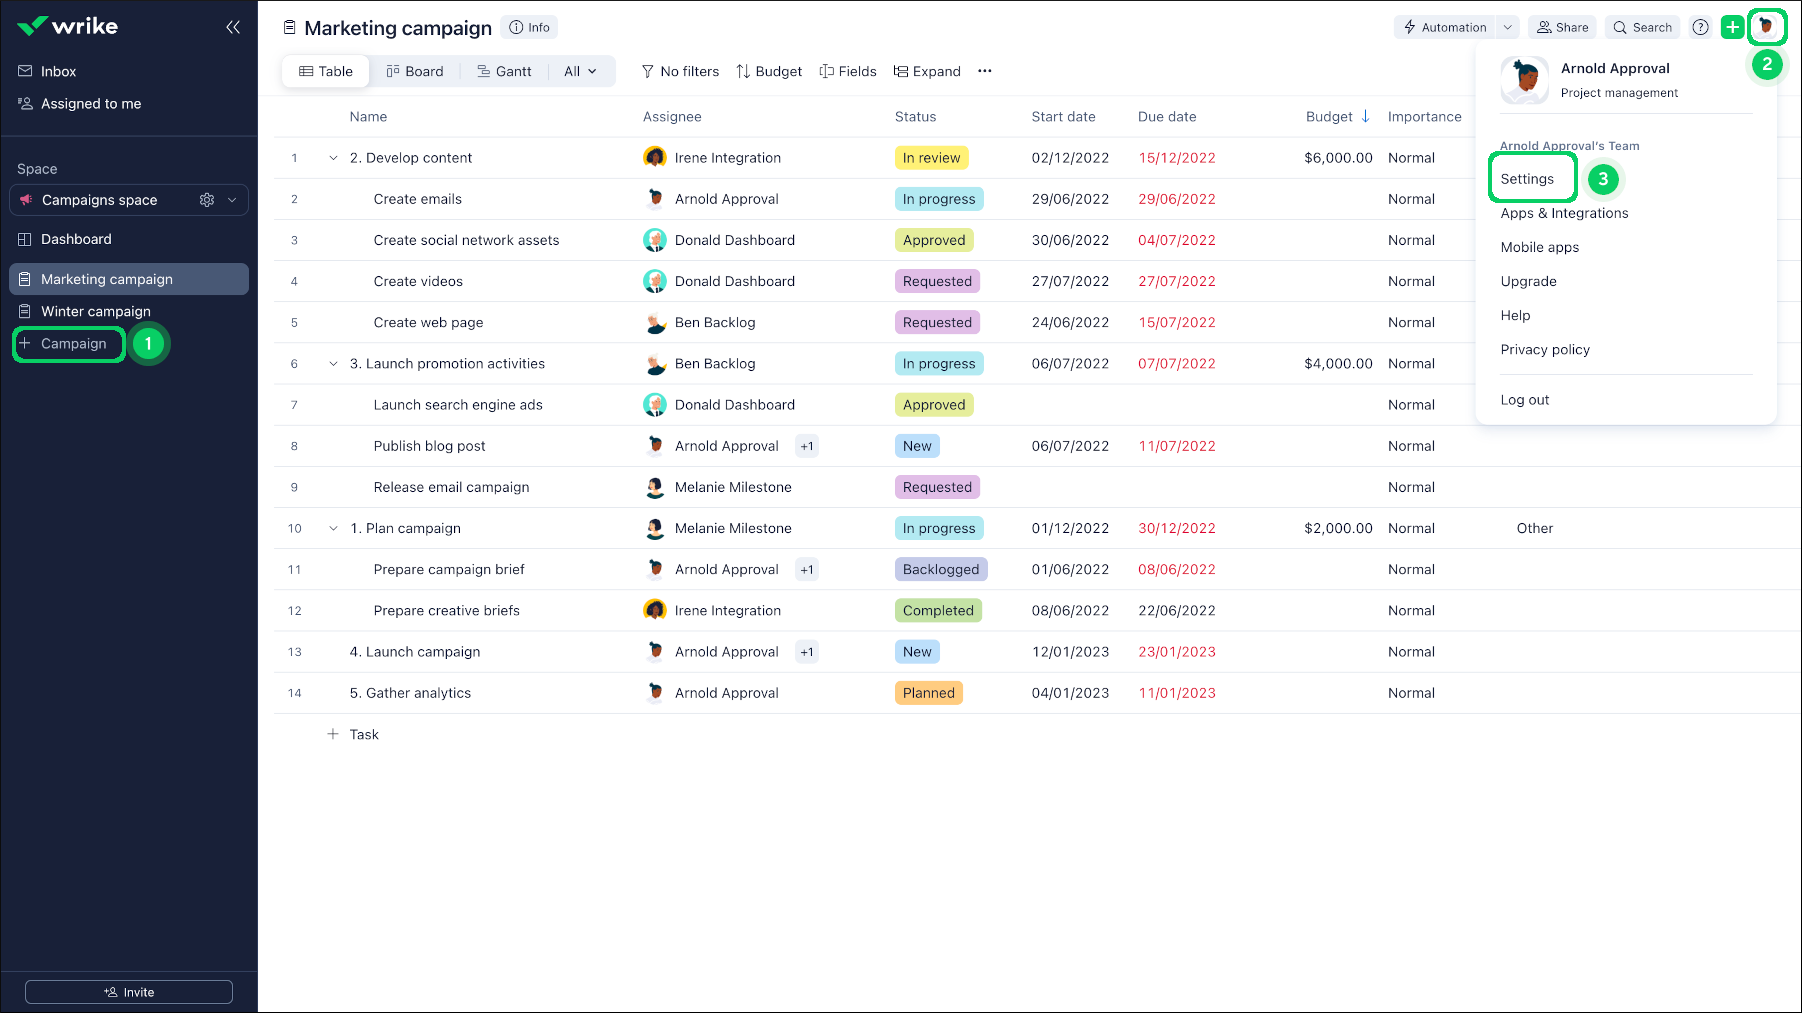Image resolution: width=1802 pixels, height=1013 pixels.
Task: Select Upgrade menu item
Action: tap(1528, 281)
